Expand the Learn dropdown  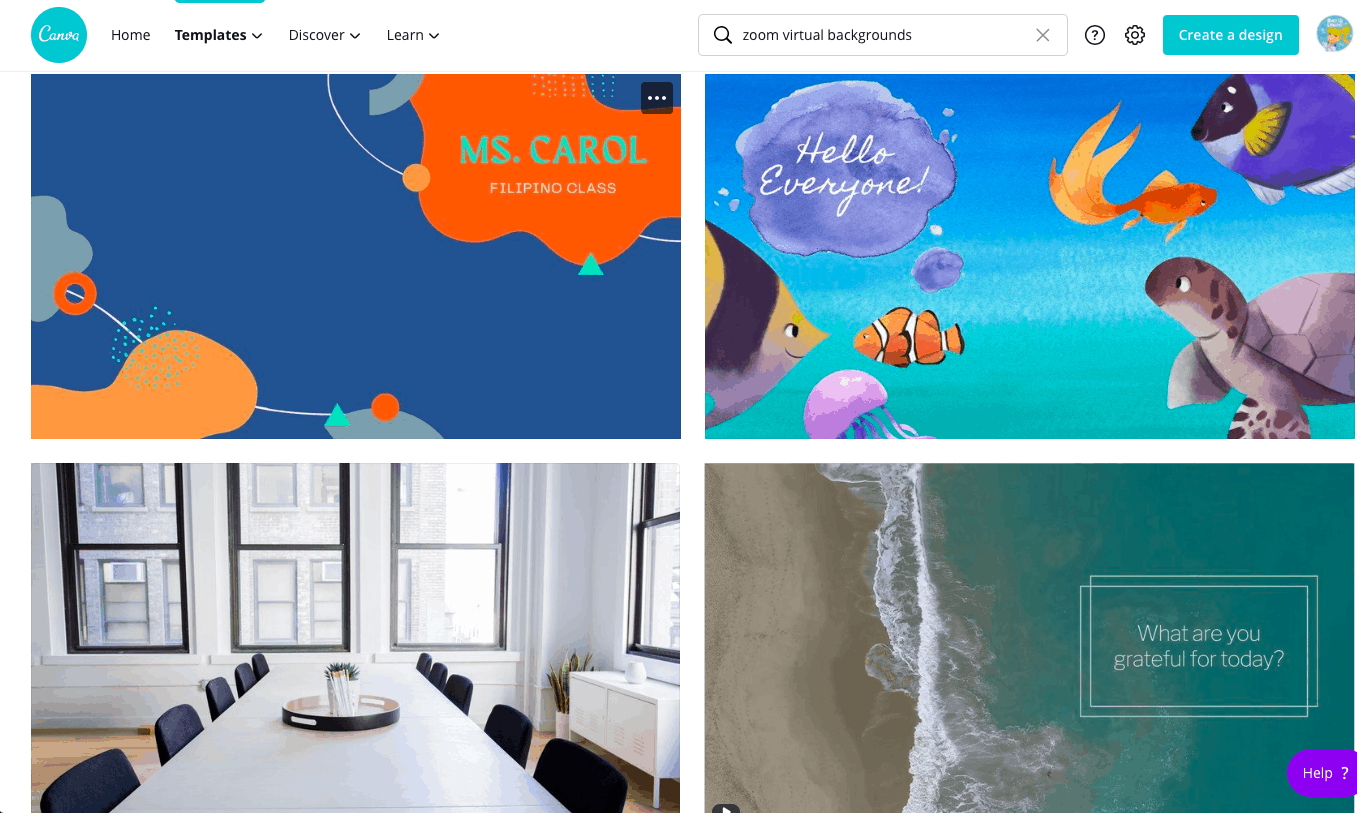[413, 35]
